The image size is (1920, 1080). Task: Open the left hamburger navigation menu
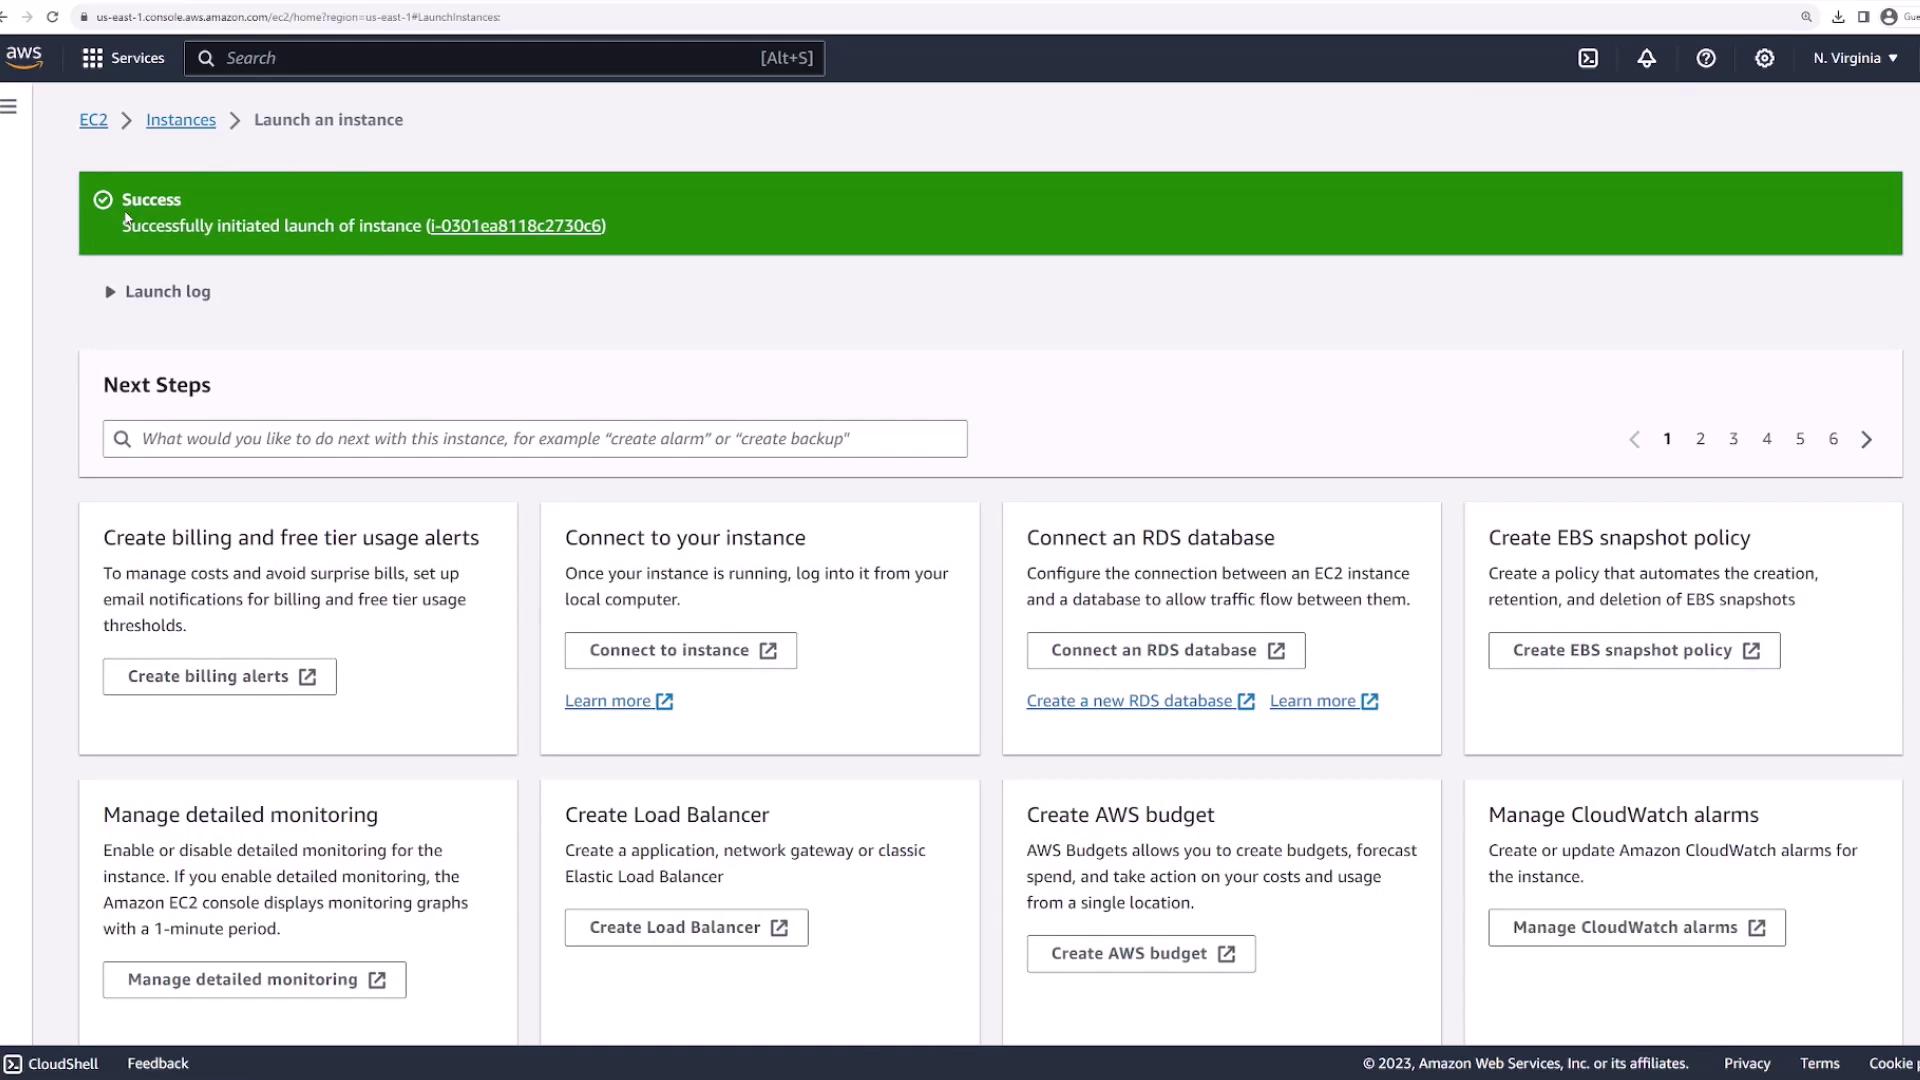(x=9, y=106)
